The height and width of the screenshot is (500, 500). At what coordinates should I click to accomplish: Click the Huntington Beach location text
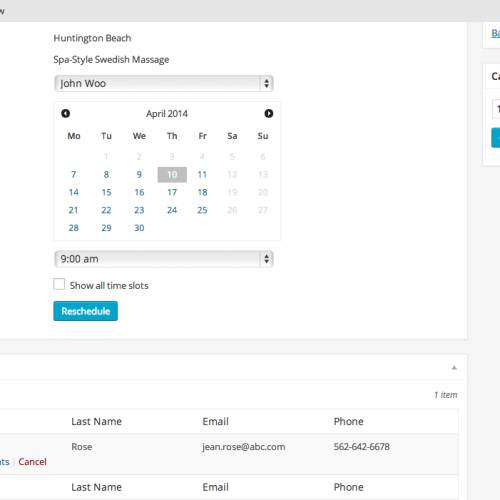[x=92, y=38]
